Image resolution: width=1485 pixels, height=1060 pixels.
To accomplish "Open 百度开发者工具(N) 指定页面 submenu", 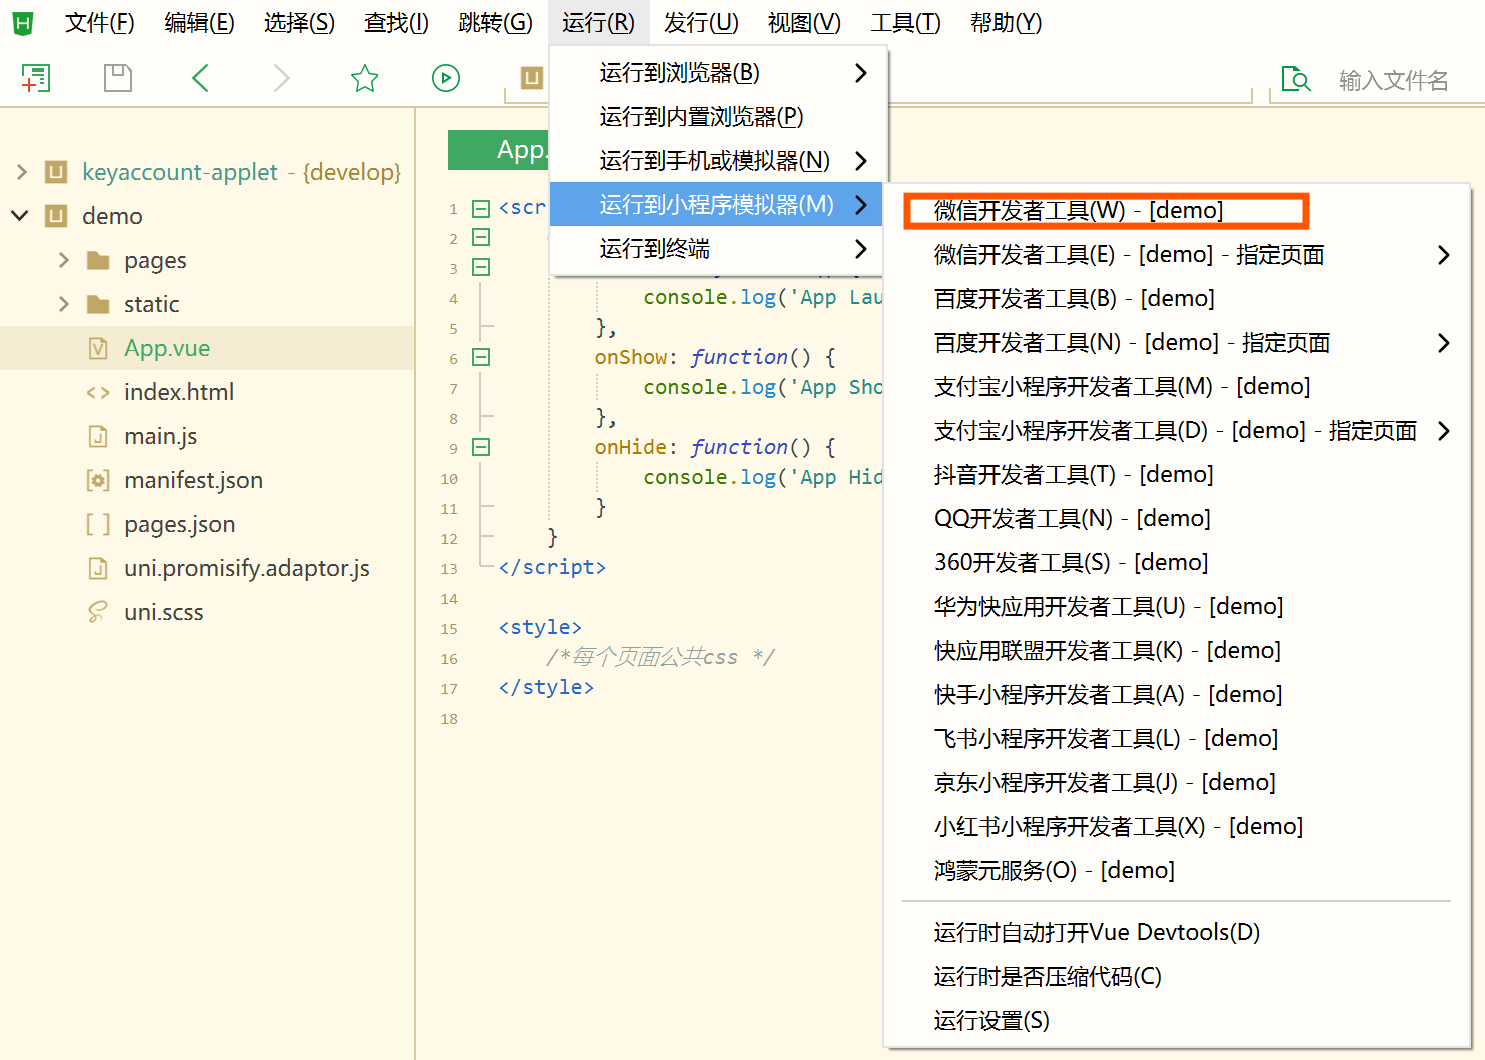I will [x=1177, y=342].
